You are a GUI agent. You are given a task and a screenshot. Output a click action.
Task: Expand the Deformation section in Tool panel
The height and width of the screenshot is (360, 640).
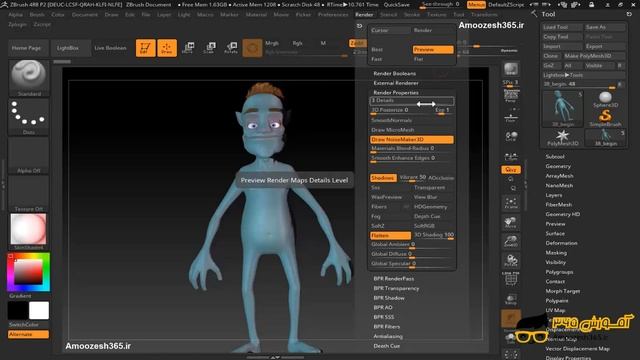tap(561, 243)
